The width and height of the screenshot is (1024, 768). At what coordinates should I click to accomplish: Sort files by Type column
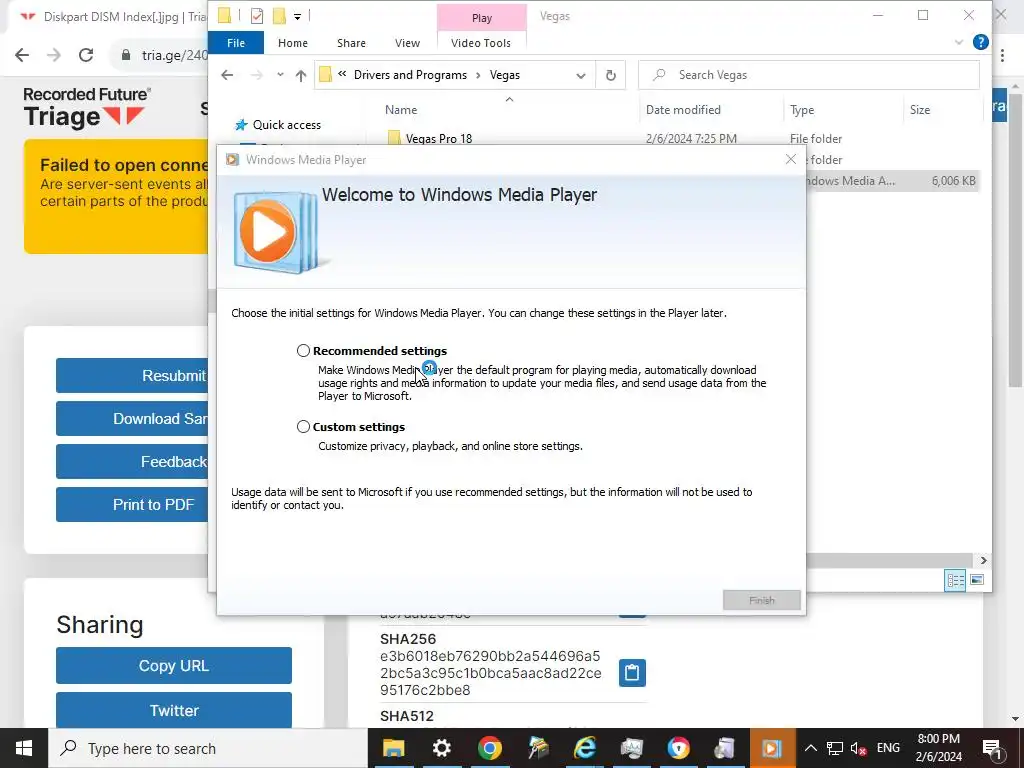802,110
